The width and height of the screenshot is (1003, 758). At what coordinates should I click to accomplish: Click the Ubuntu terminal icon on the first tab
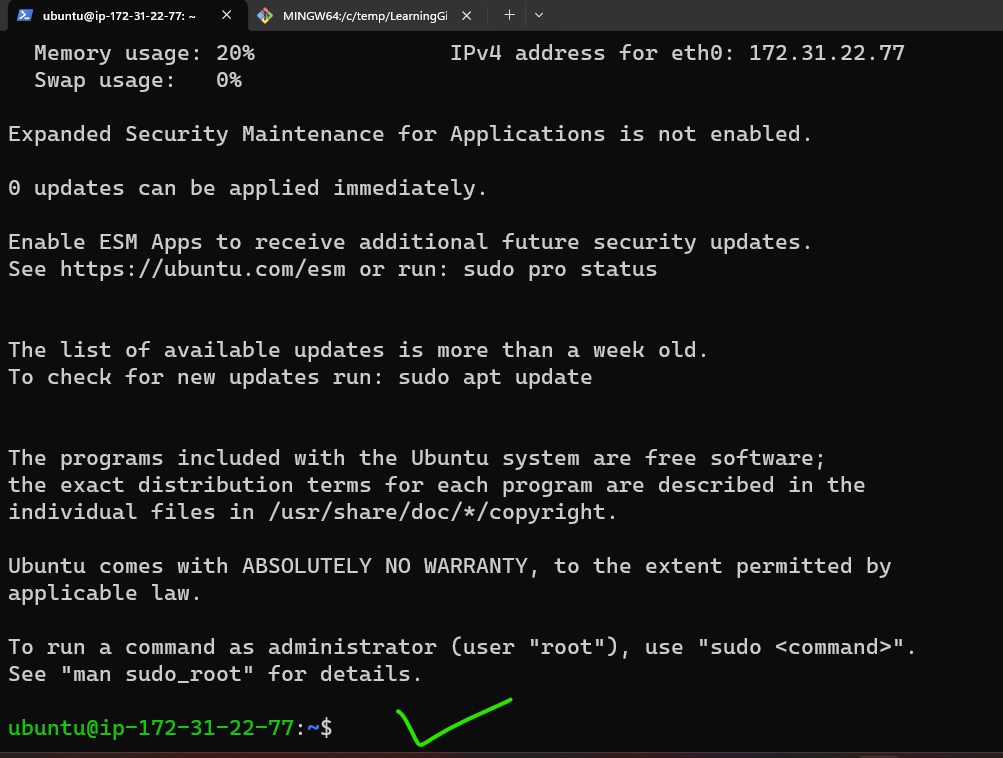[24, 16]
